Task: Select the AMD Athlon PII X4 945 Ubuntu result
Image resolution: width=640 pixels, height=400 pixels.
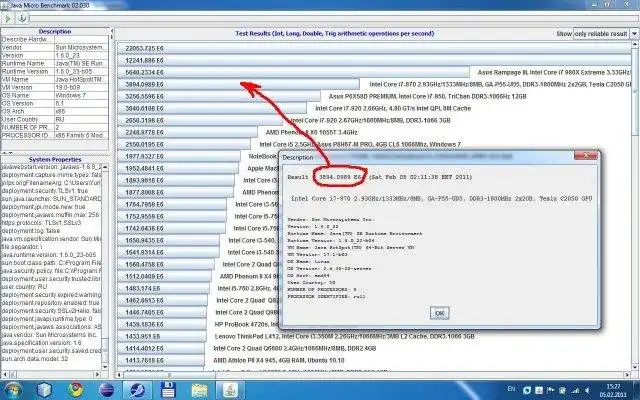Action: click(x=161, y=360)
